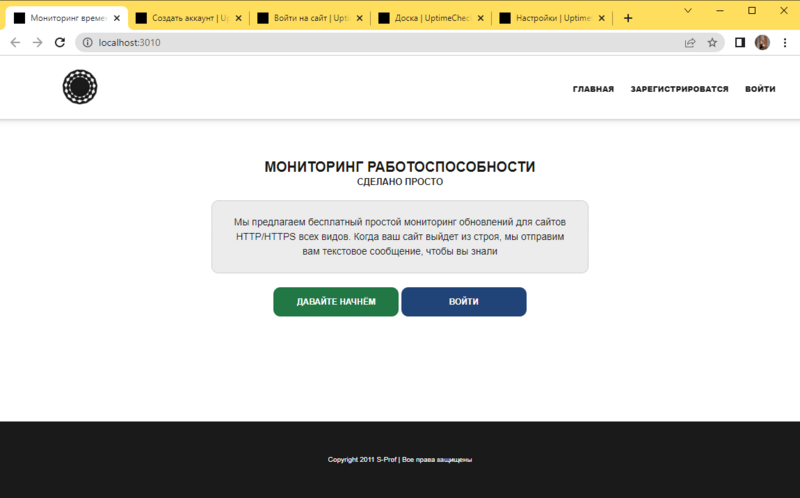This screenshot has width=800, height=498.
Task: Share this page icon
Action: pos(690,43)
